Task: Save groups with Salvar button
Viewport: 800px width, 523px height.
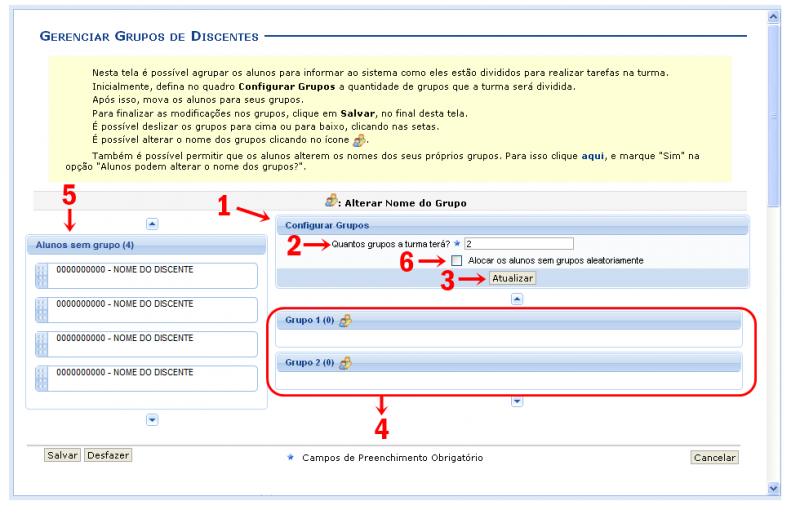Action: click(62, 455)
